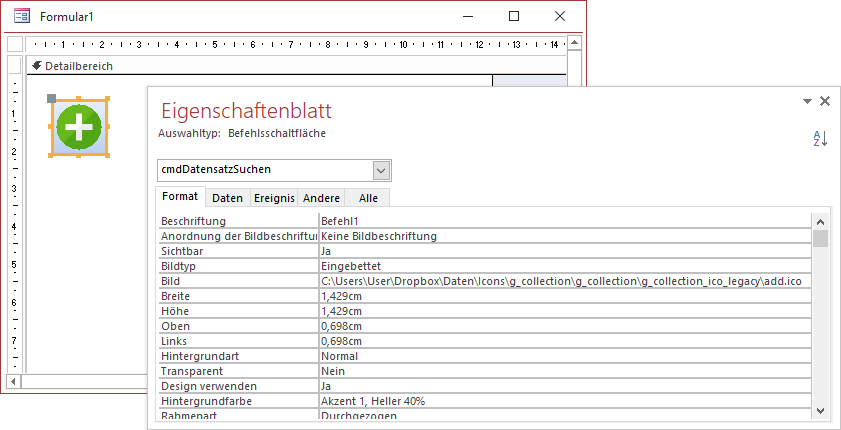The width and height of the screenshot is (841, 430).
Task: Click Hintergrundfarbe value Akzent 1, Heller 40%
Action: point(565,401)
